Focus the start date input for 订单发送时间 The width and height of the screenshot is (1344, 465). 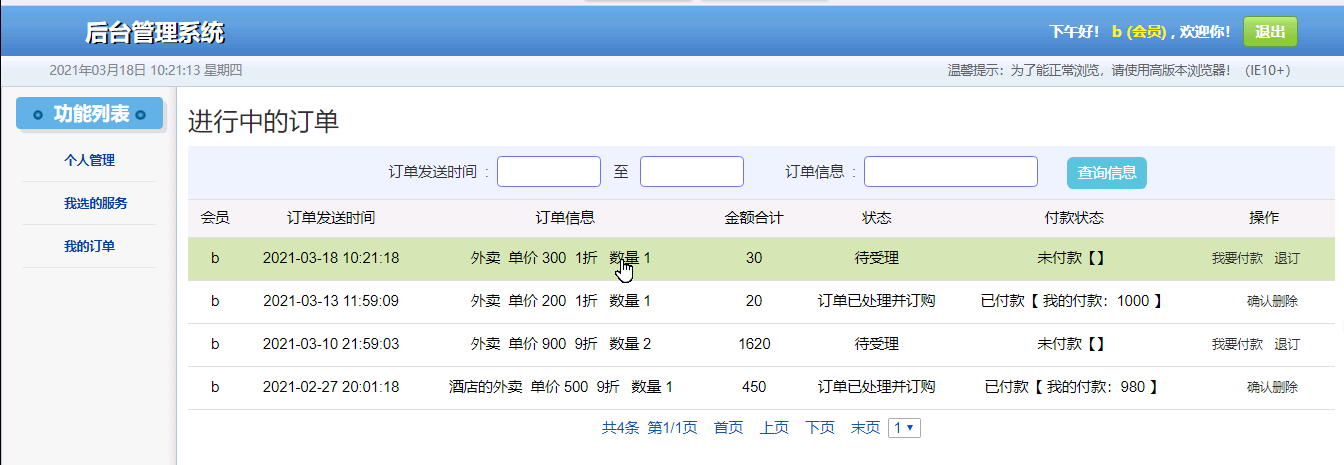pyautogui.click(x=549, y=172)
